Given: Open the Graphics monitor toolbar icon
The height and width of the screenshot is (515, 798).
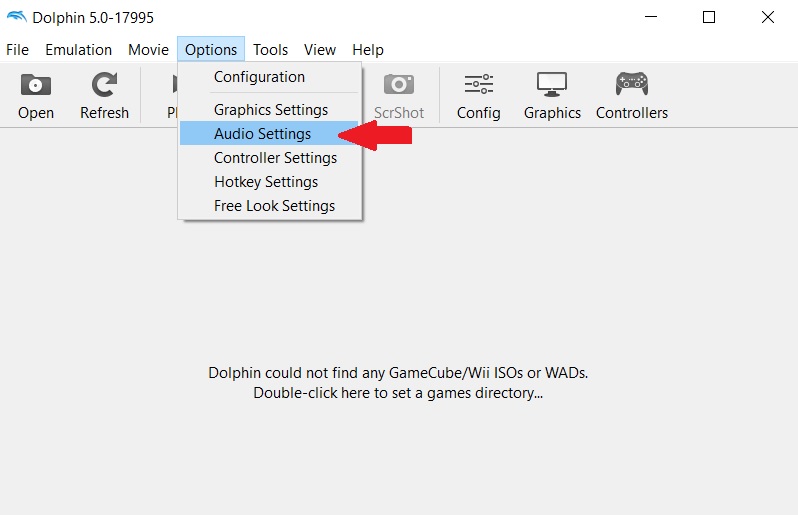Looking at the screenshot, I should (552, 86).
